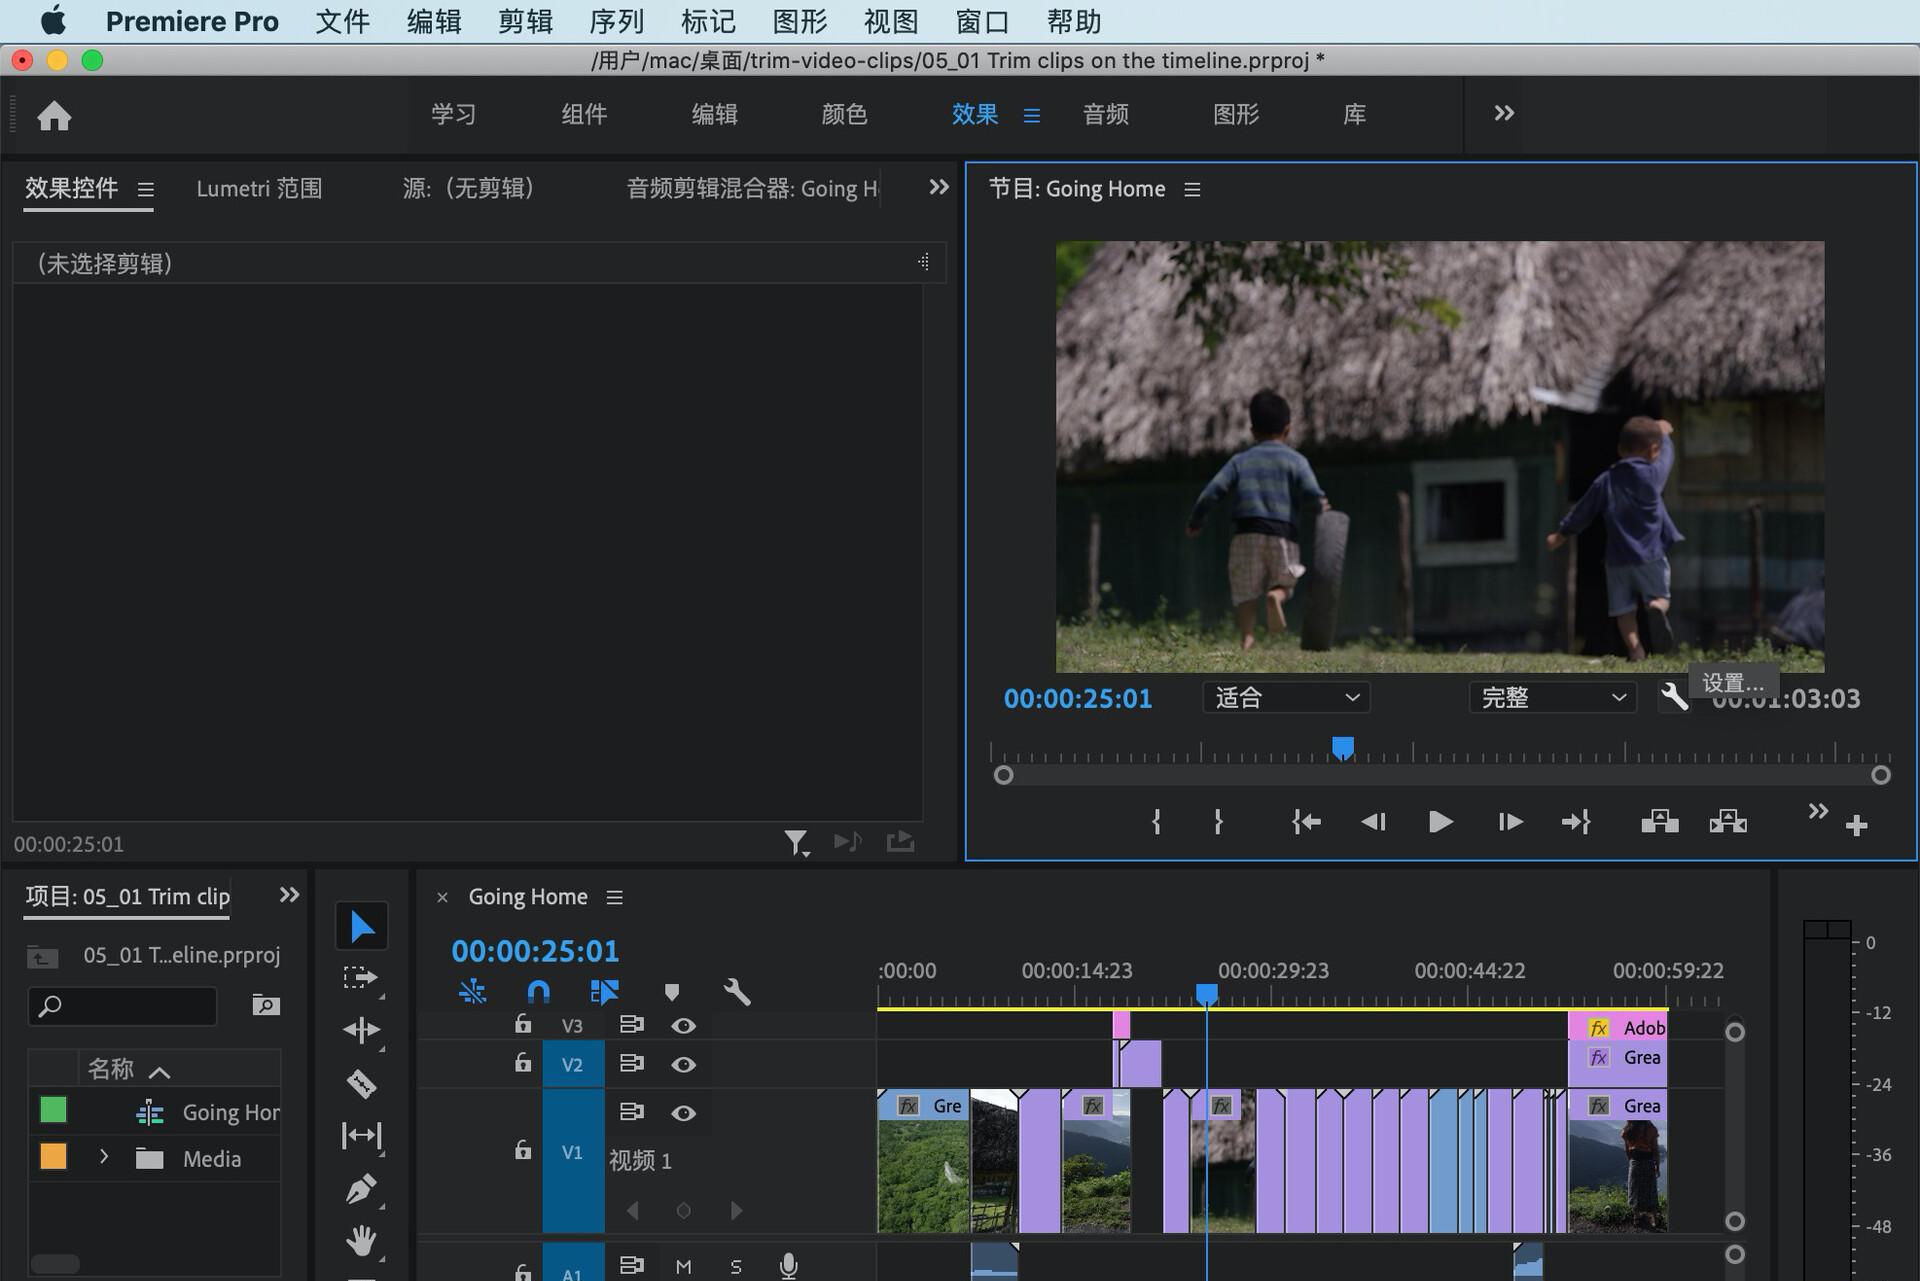Screen dimensions: 1920x1281
Task: Open the 效果控件 panel menu
Action: pos(146,189)
